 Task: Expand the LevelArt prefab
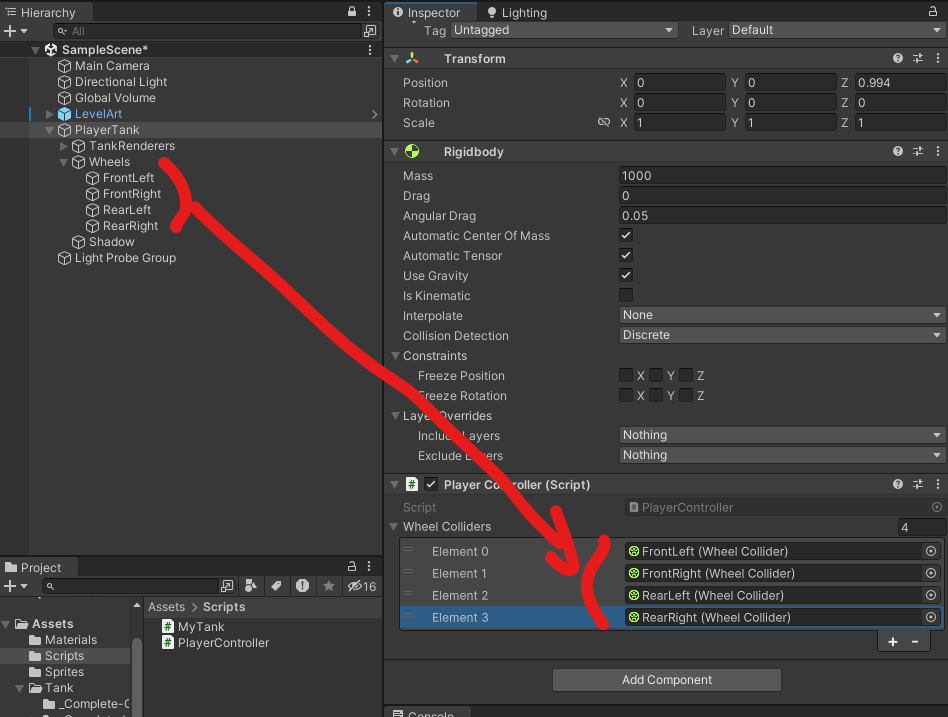coord(50,114)
